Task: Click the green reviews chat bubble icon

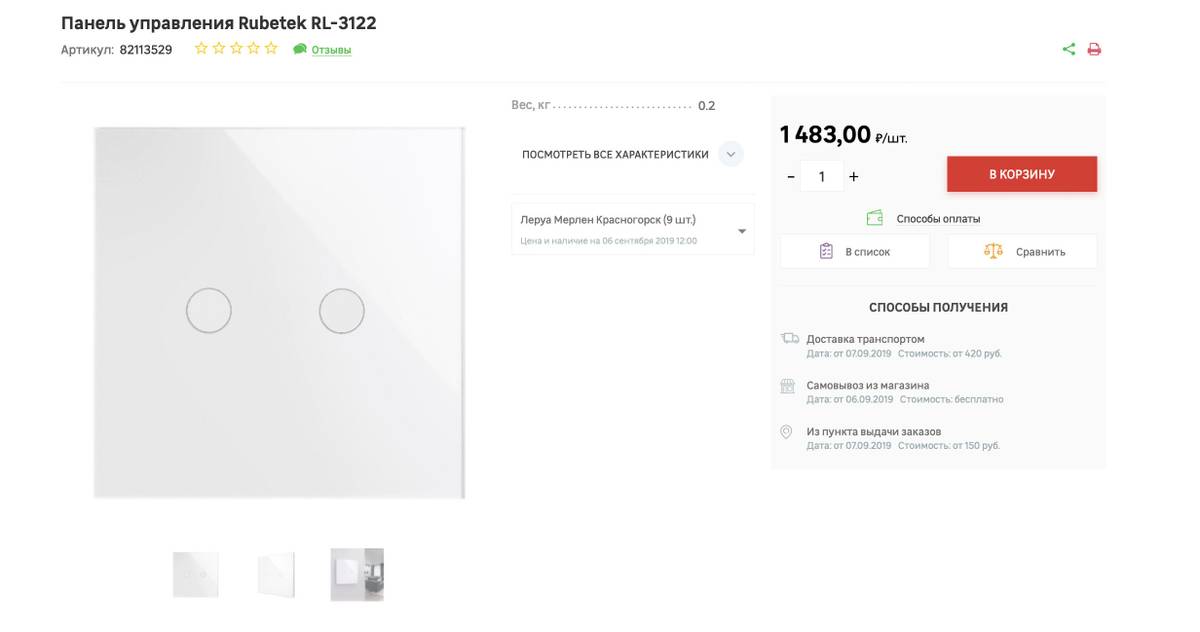Action: point(299,49)
